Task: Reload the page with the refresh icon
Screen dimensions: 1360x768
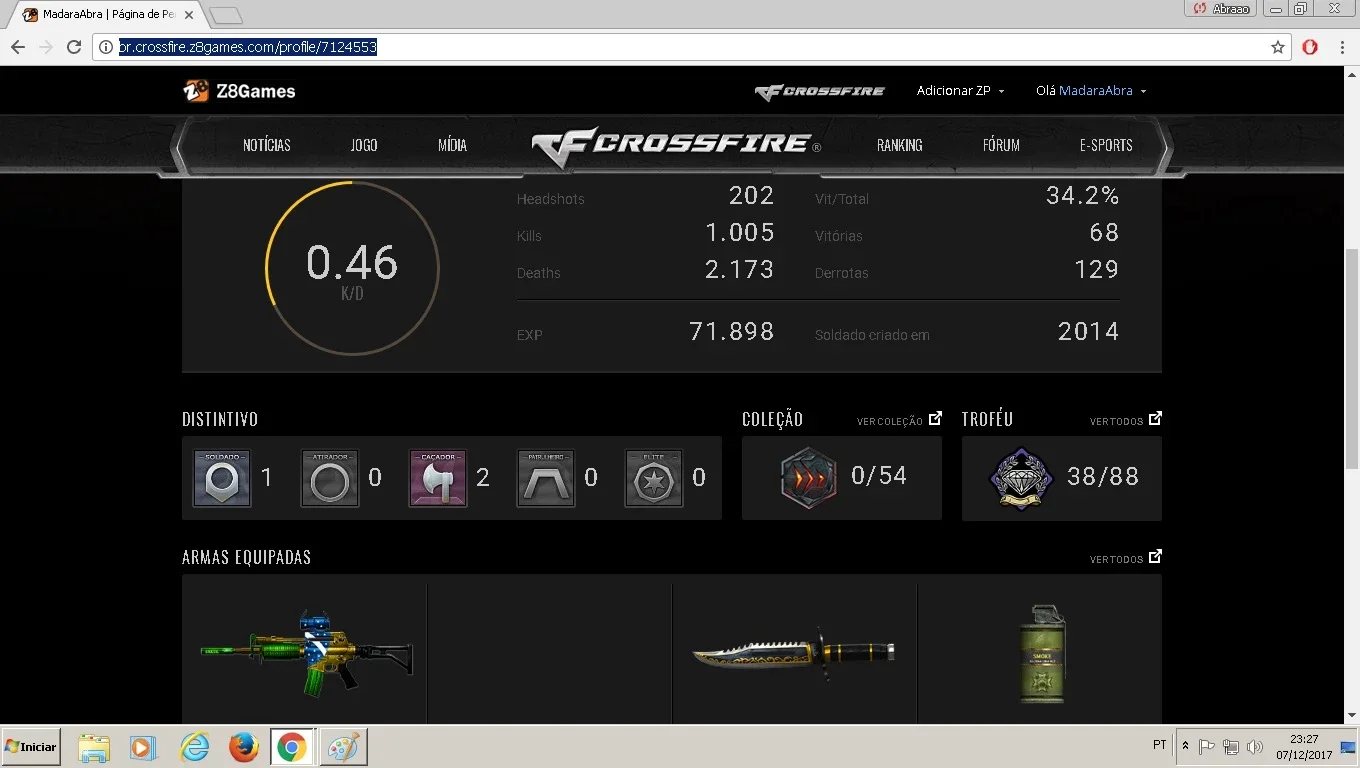Action: coord(74,47)
